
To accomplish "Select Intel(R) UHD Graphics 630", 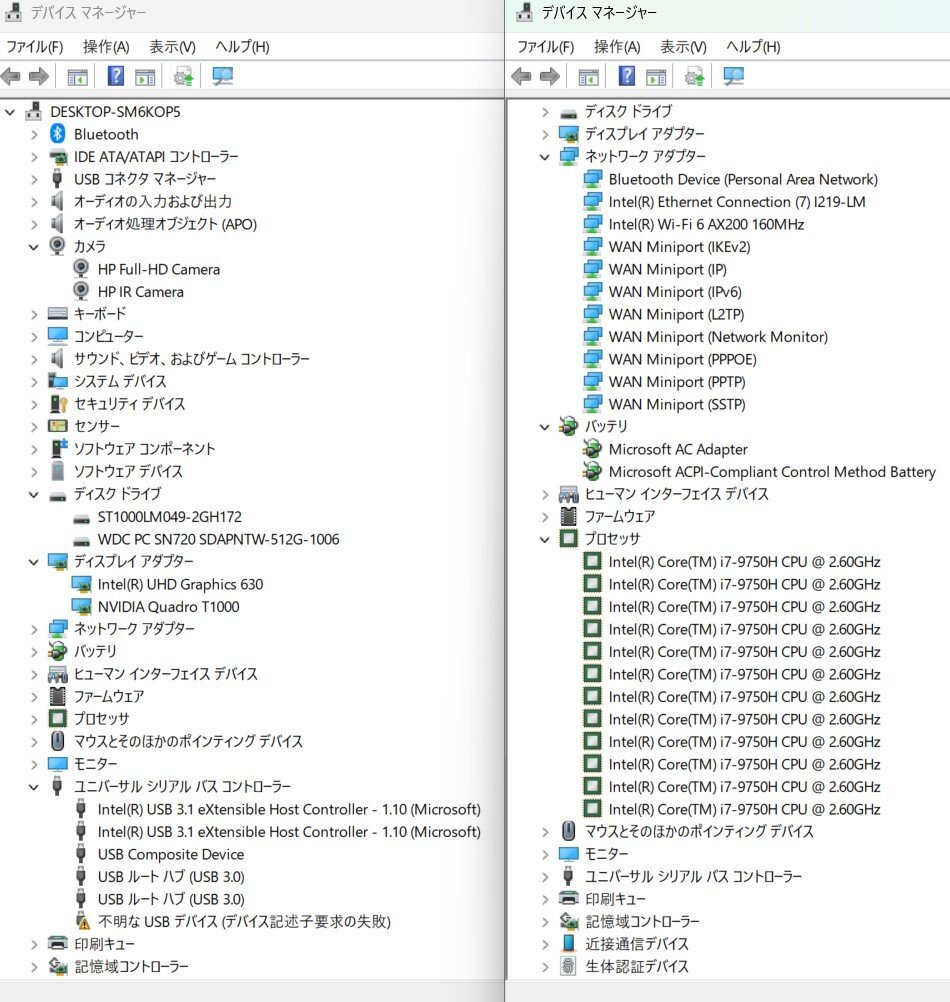I will click(x=180, y=584).
